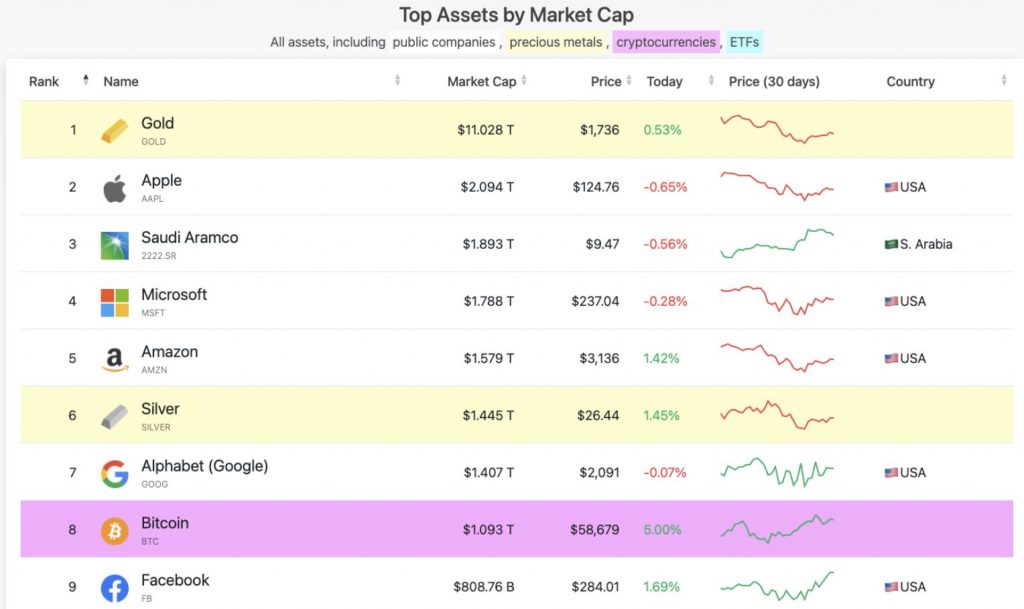The height and width of the screenshot is (609, 1024).
Task: Click the Bitcoin logo icon
Action: point(115,531)
